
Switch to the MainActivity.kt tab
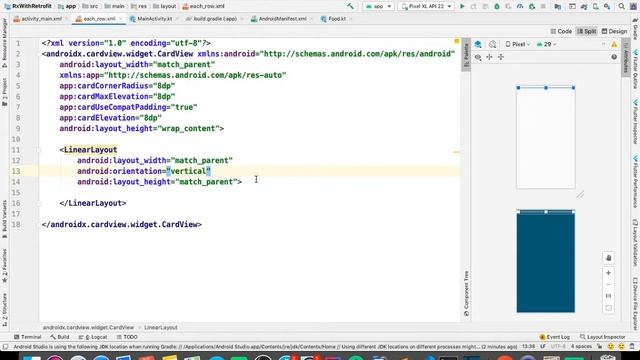[x=154, y=19]
